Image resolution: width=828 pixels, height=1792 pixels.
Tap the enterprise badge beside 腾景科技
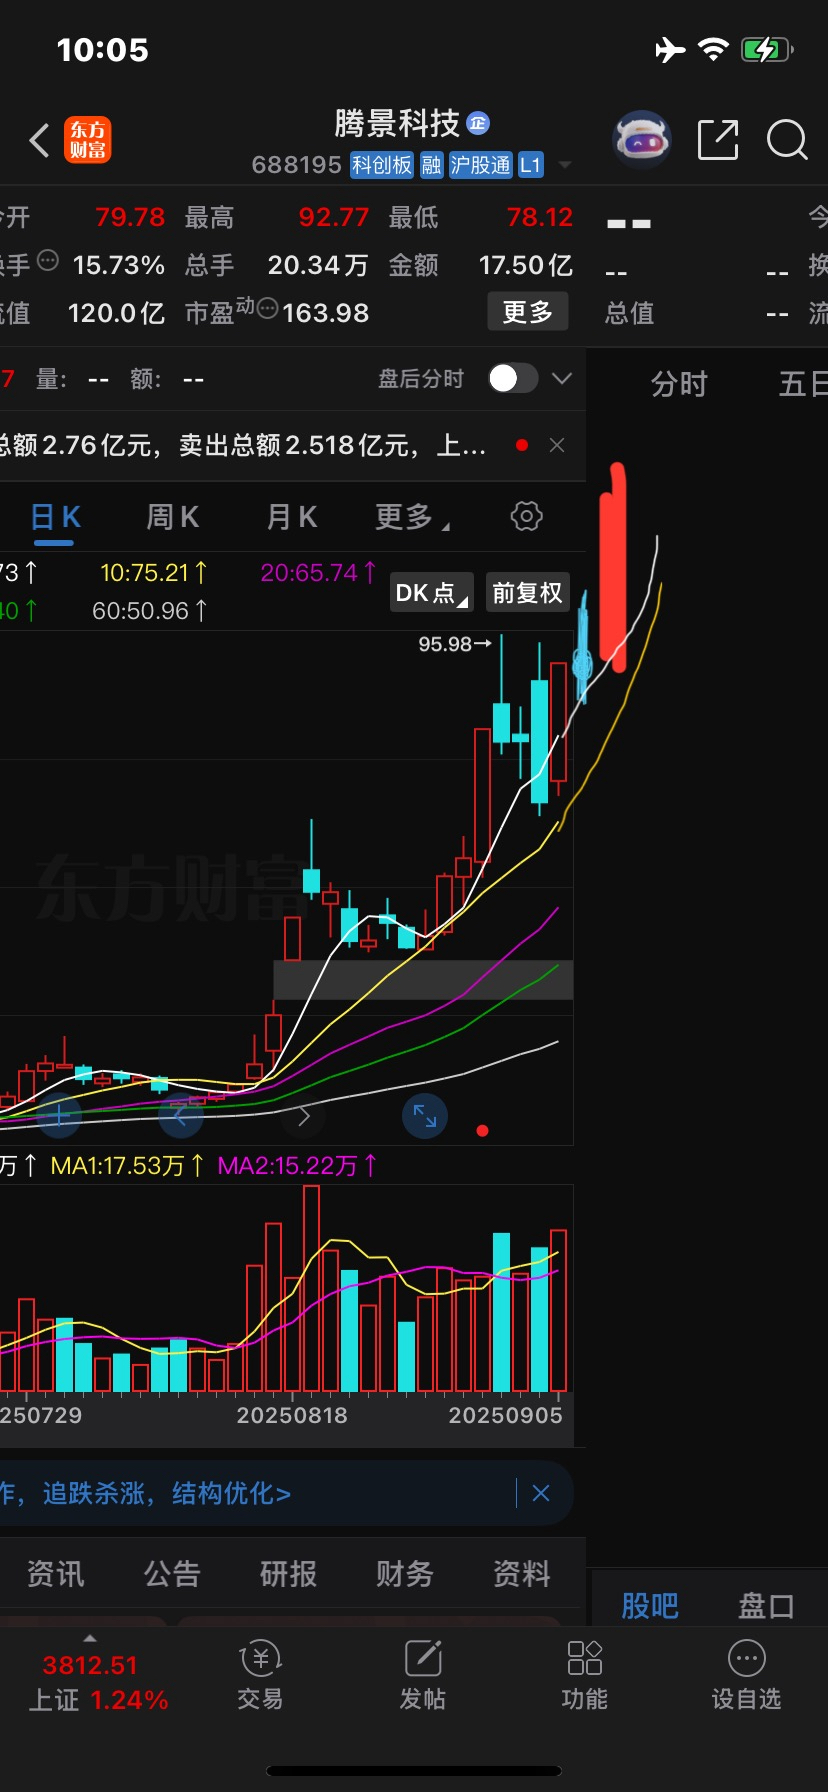tap(478, 122)
